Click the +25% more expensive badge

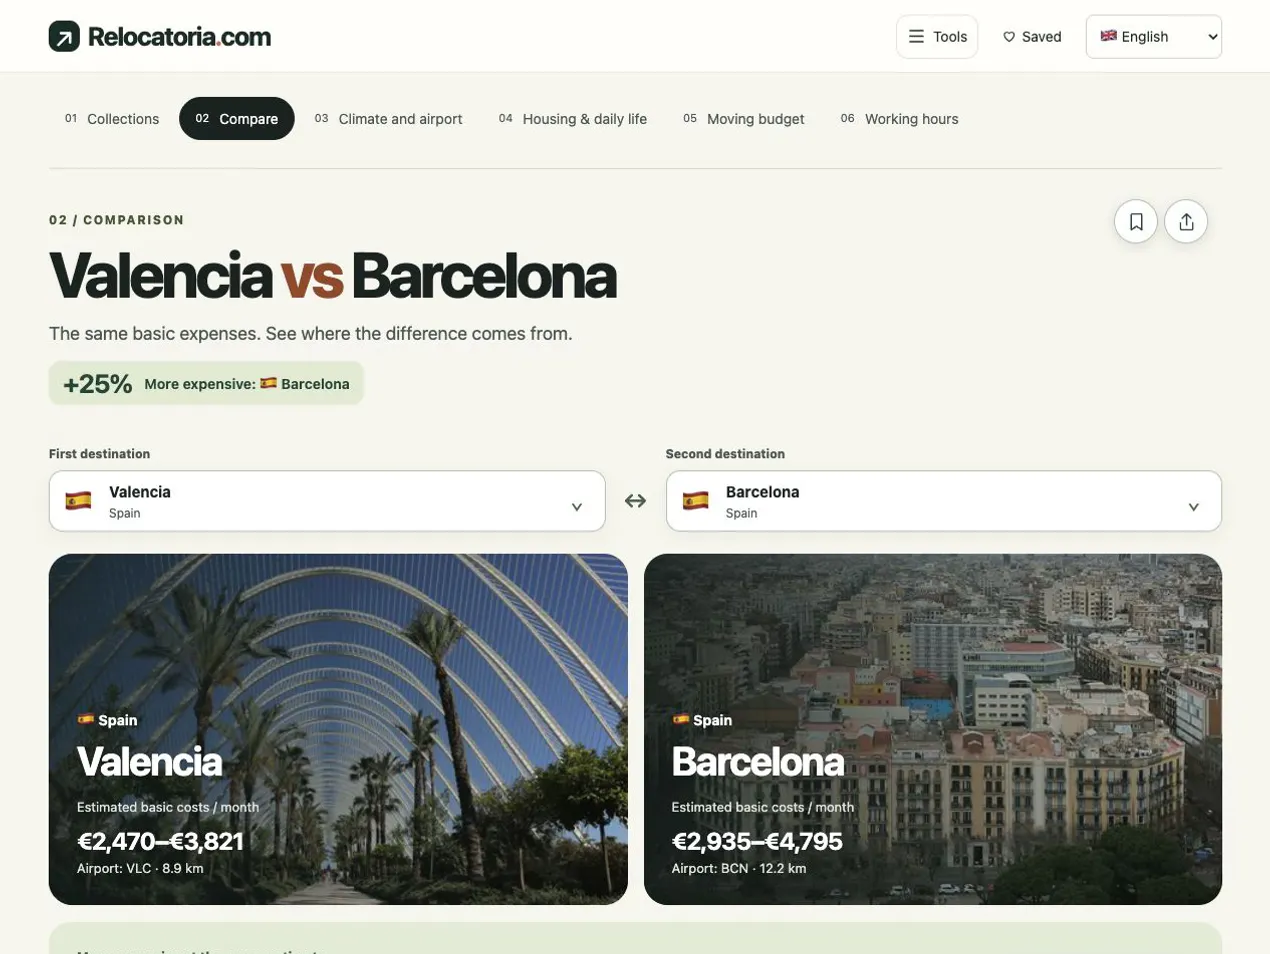coord(206,384)
